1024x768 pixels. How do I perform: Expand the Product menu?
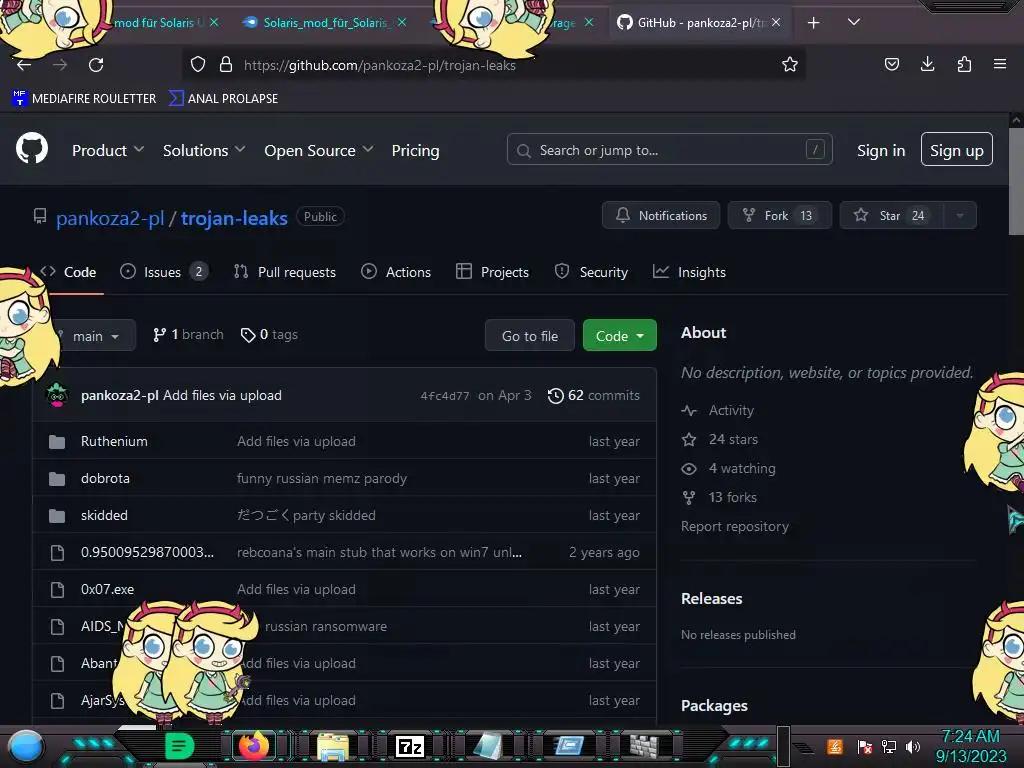[108, 150]
